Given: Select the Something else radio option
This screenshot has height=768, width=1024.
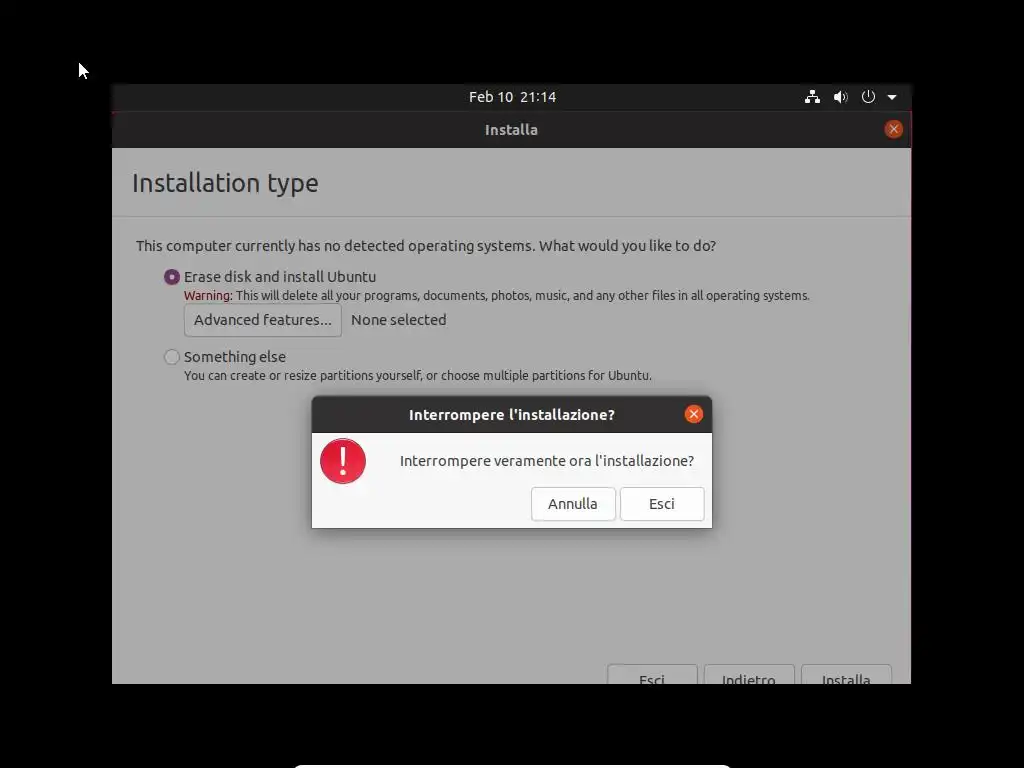Looking at the screenshot, I should [172, 357].
